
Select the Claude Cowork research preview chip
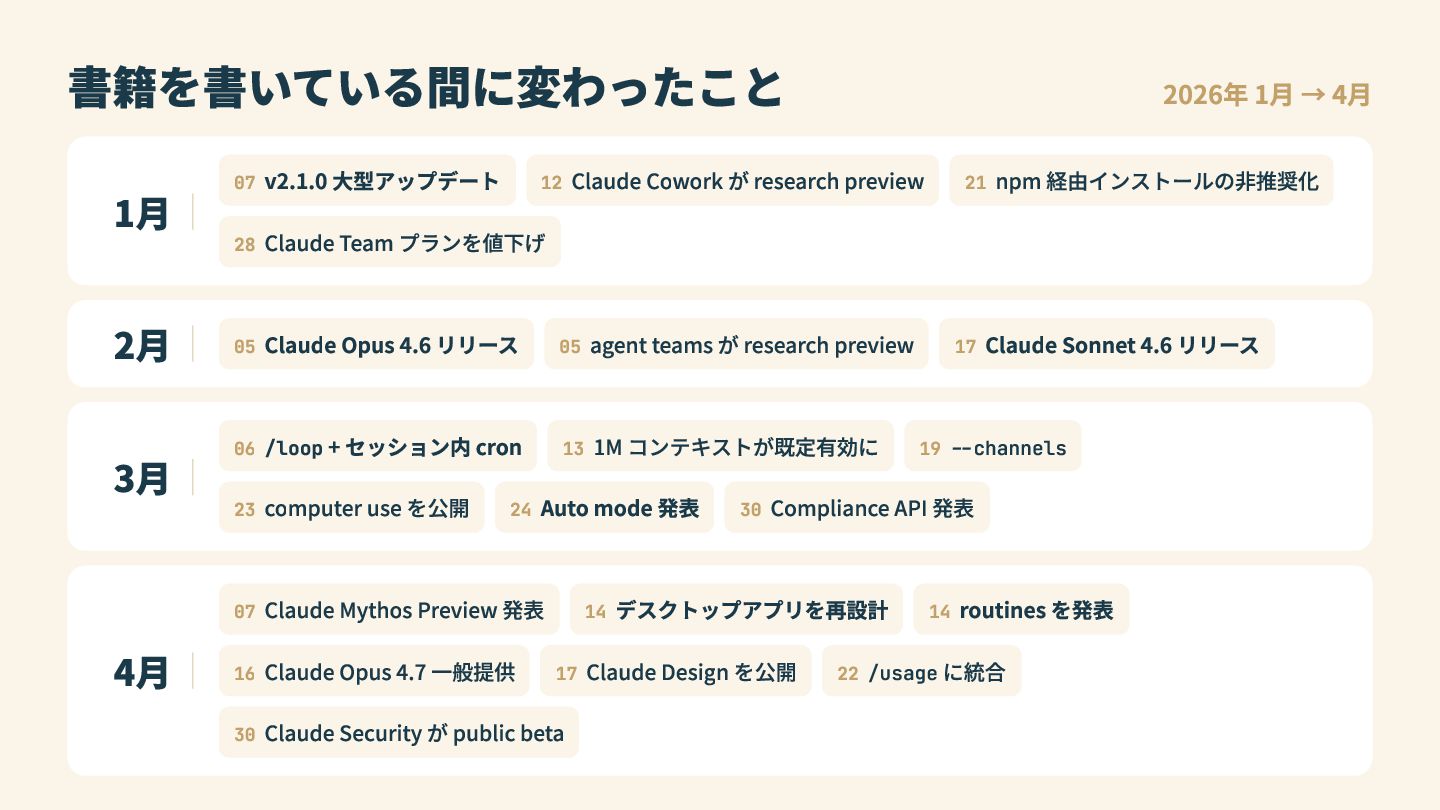coord(732,181)
